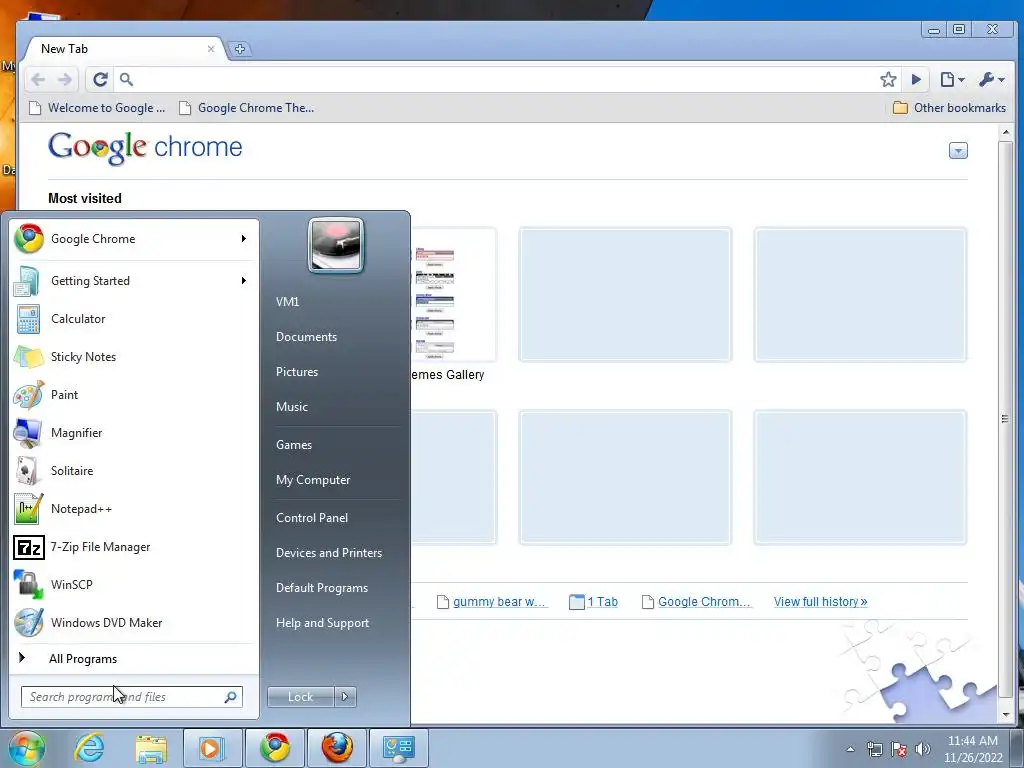Click Chrome taskbar button
Image resolution: width=1024 pixels, height=768 pixels.
tap(274, 748)
